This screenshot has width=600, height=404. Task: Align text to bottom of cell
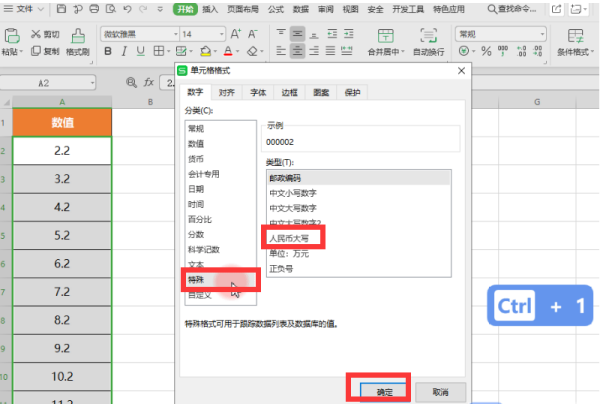tap(314, 34)
